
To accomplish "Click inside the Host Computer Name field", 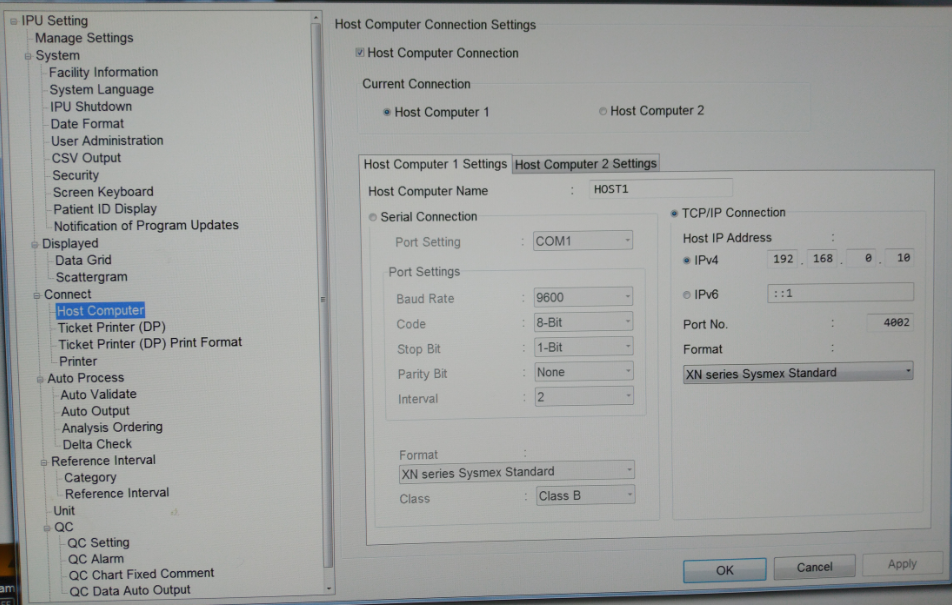I will coord(660,189).
